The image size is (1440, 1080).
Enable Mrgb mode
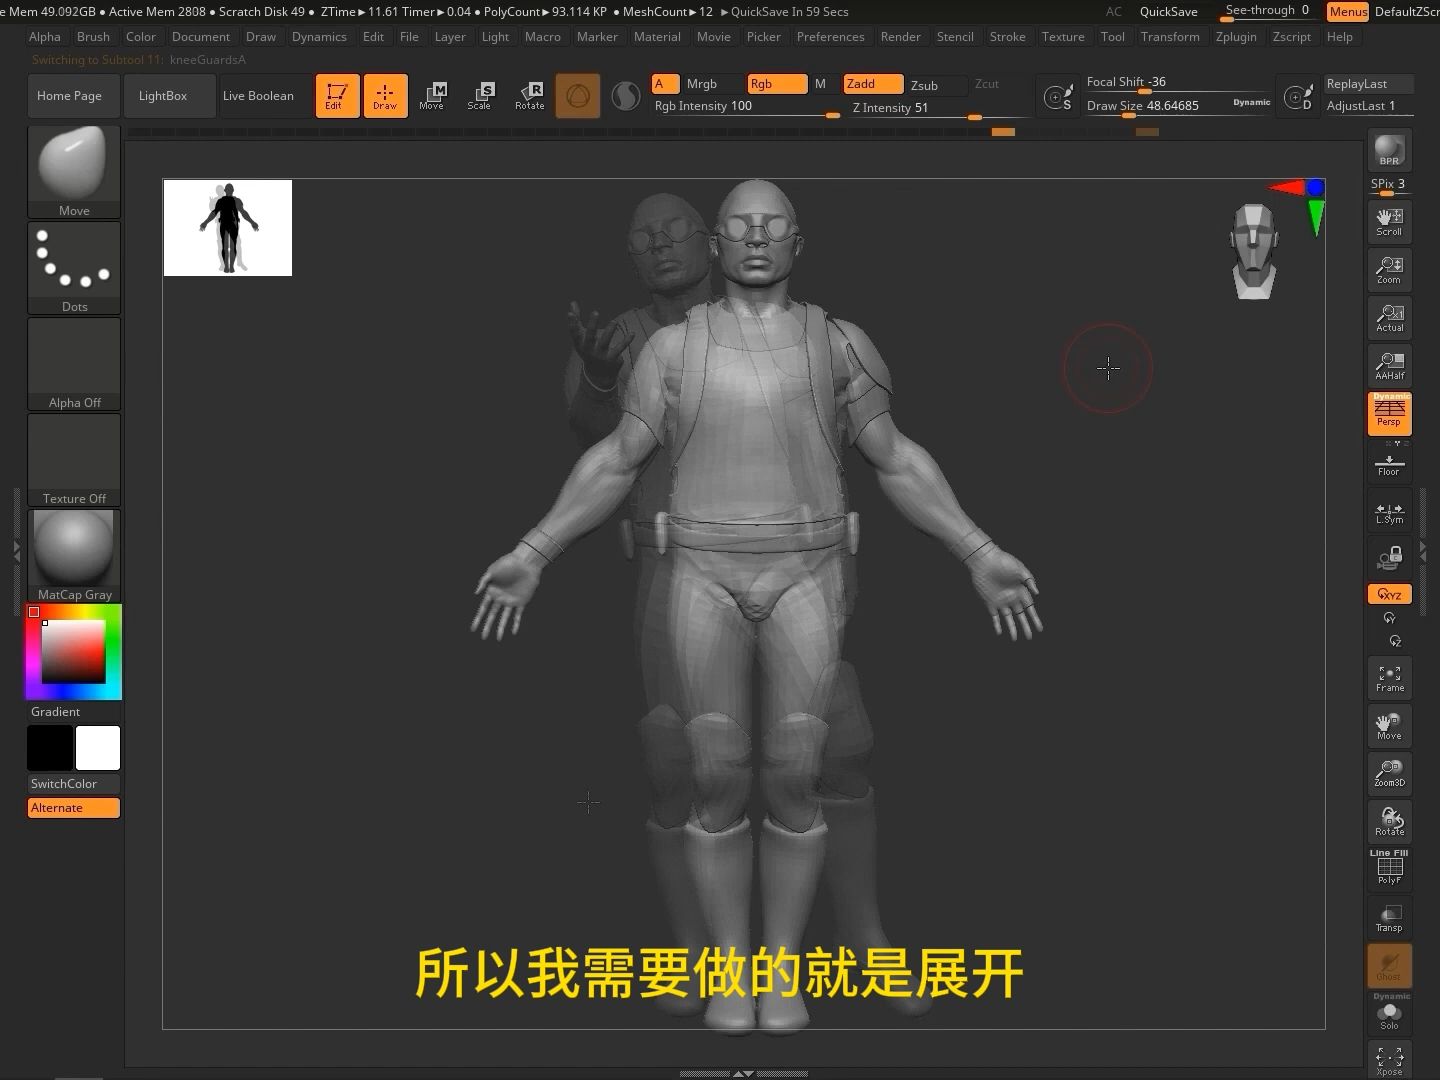coord(713,84)
